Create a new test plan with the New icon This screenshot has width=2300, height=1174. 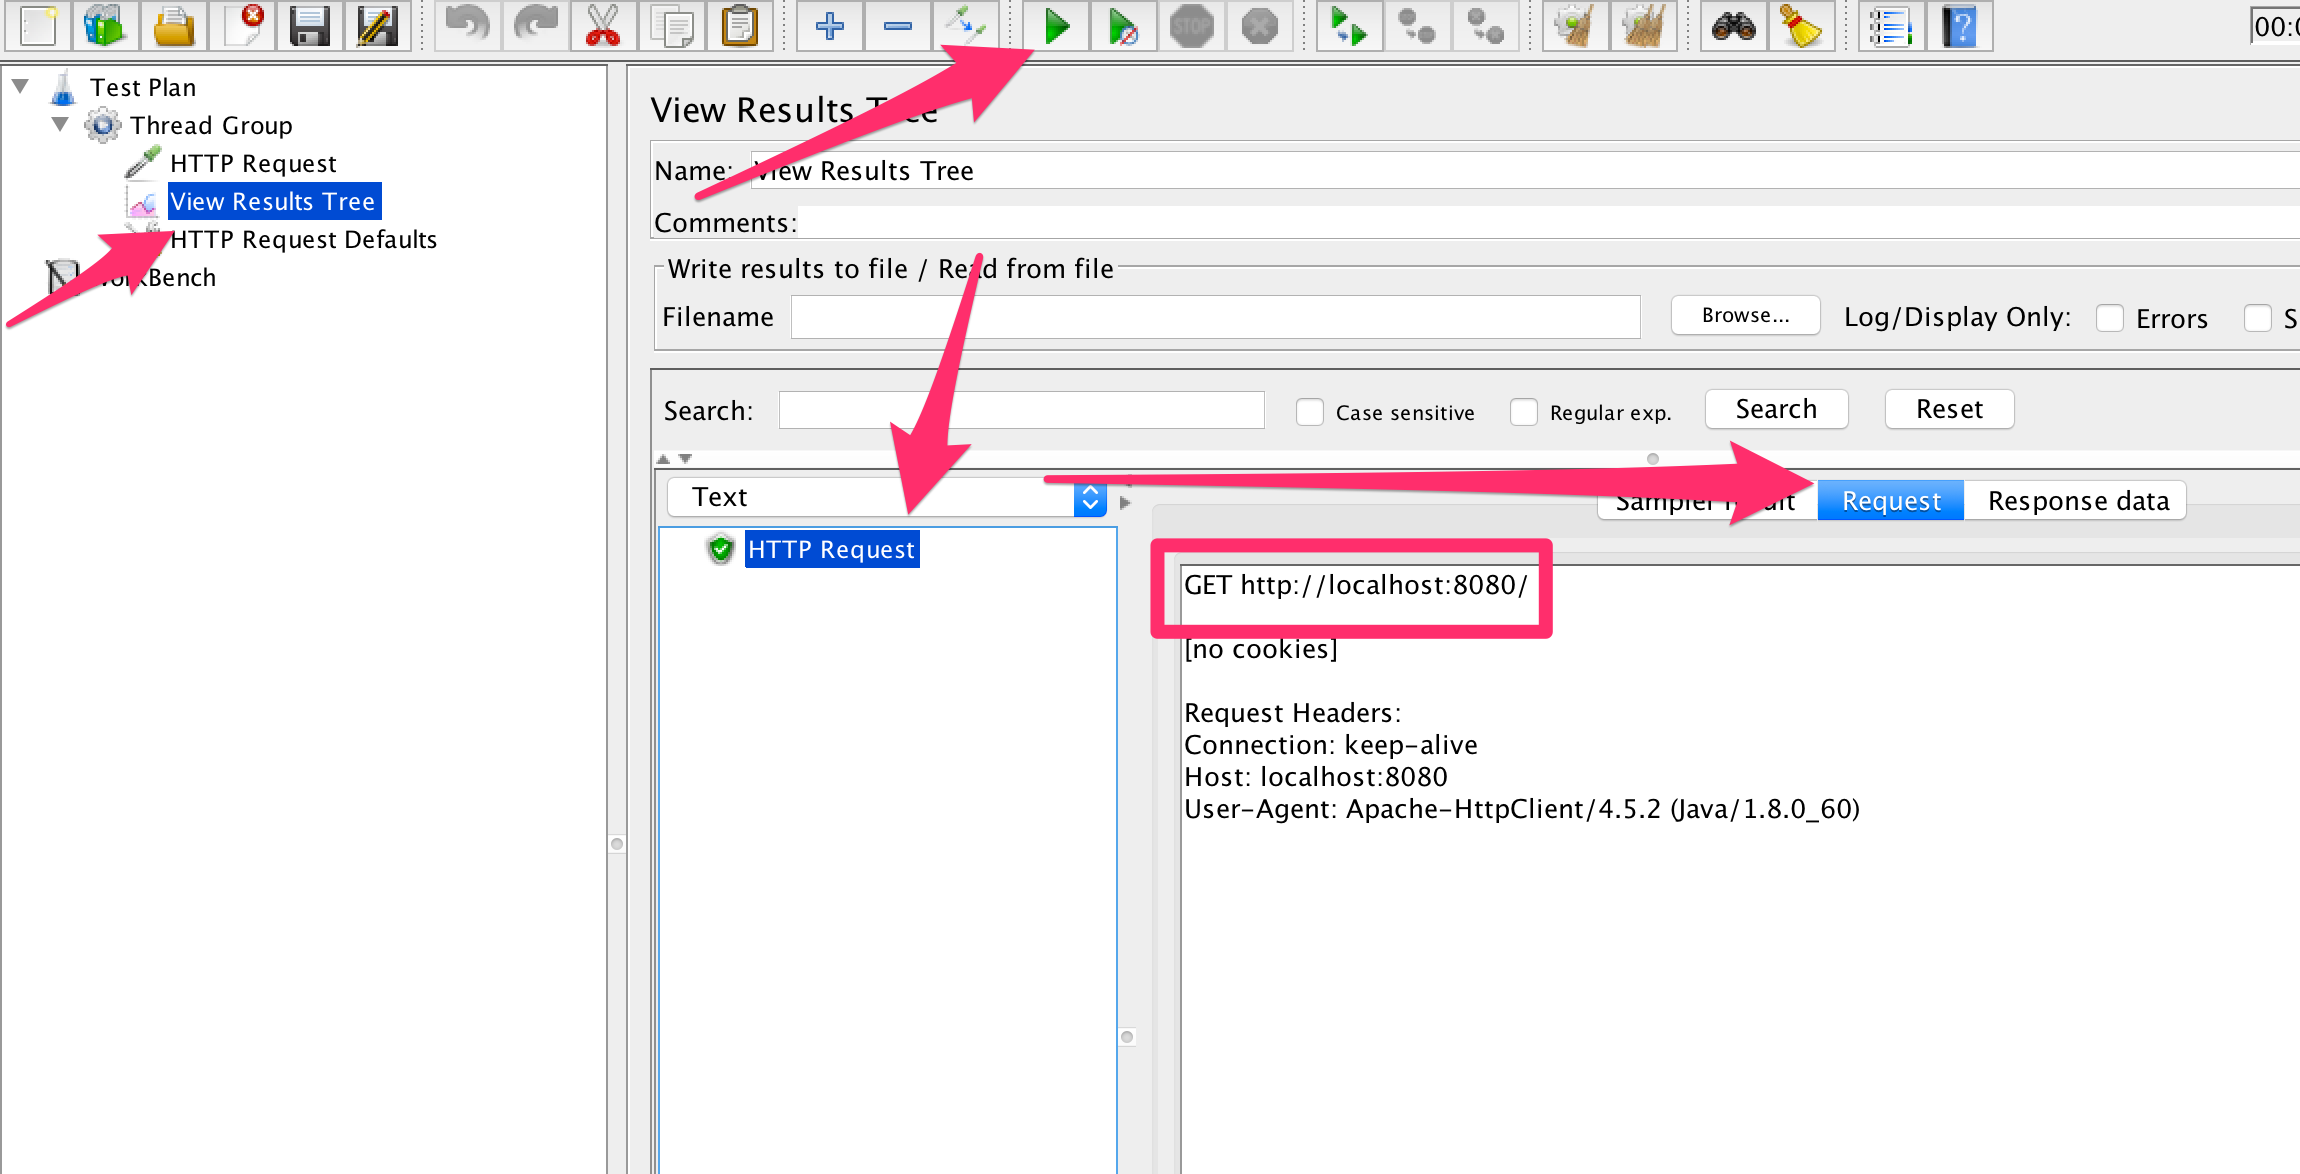38,26
